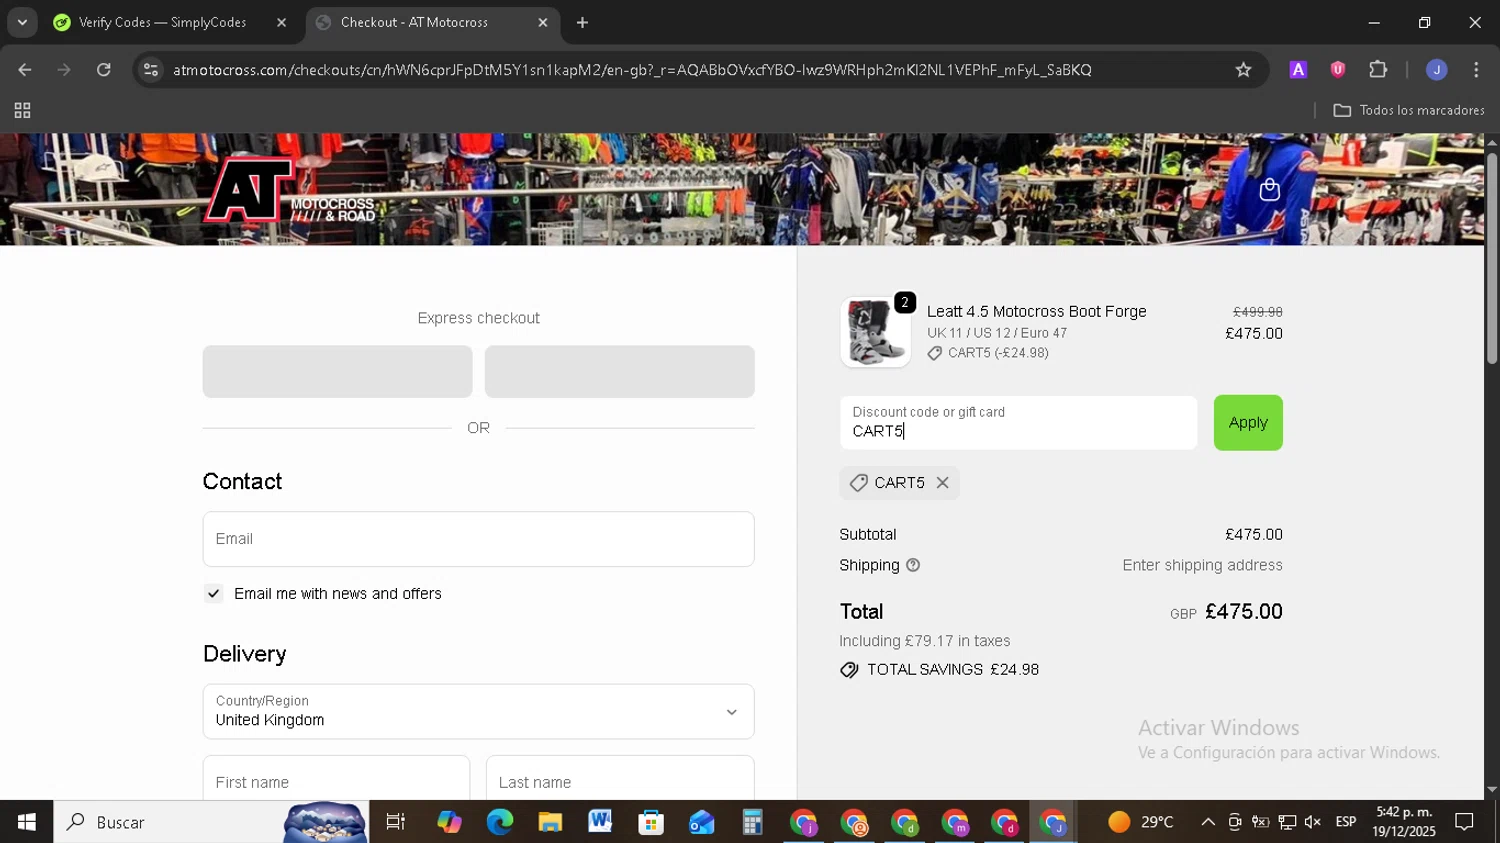Open Microsoft Edge from taskbar
This screenshot has width=1500, height=843.
(499, 822)
